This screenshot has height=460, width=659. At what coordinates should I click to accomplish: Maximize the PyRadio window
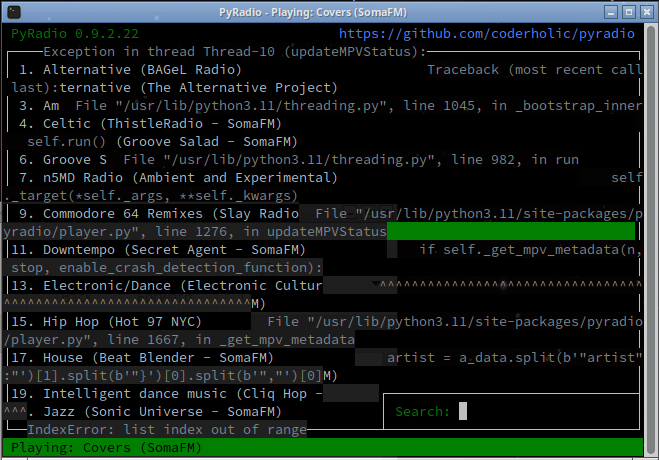[x=629, y=12]
